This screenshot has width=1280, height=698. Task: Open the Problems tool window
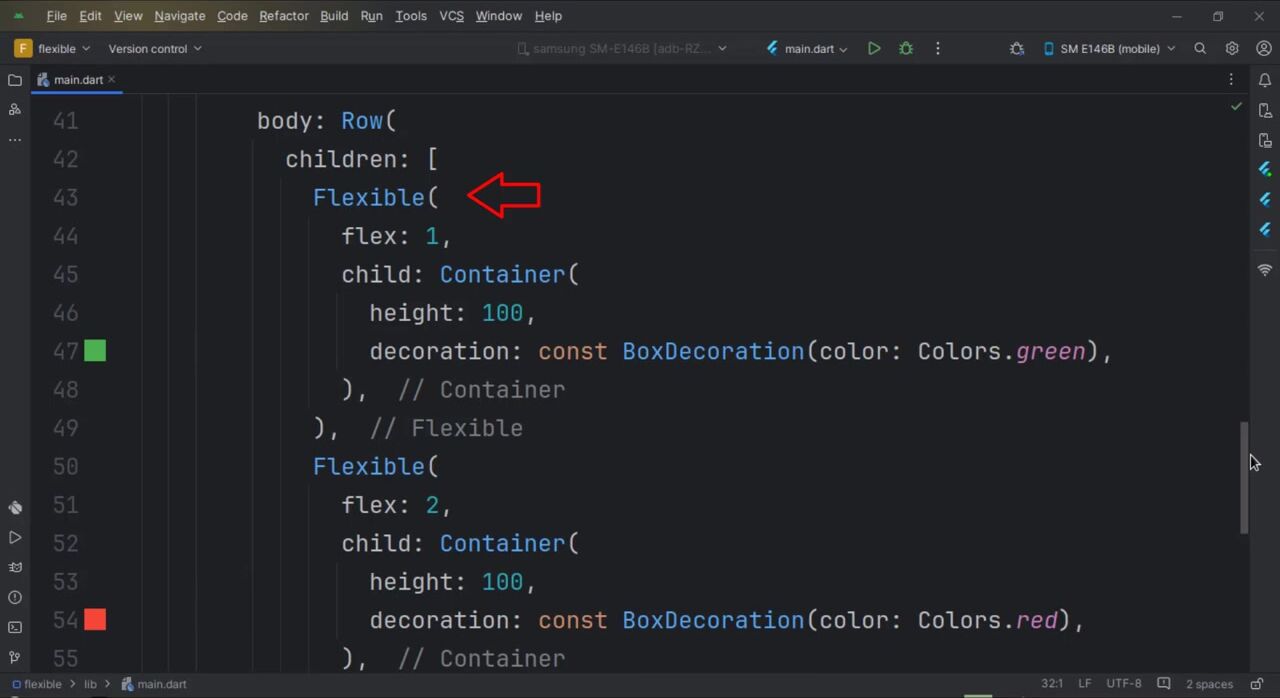(x=15, y=597)
